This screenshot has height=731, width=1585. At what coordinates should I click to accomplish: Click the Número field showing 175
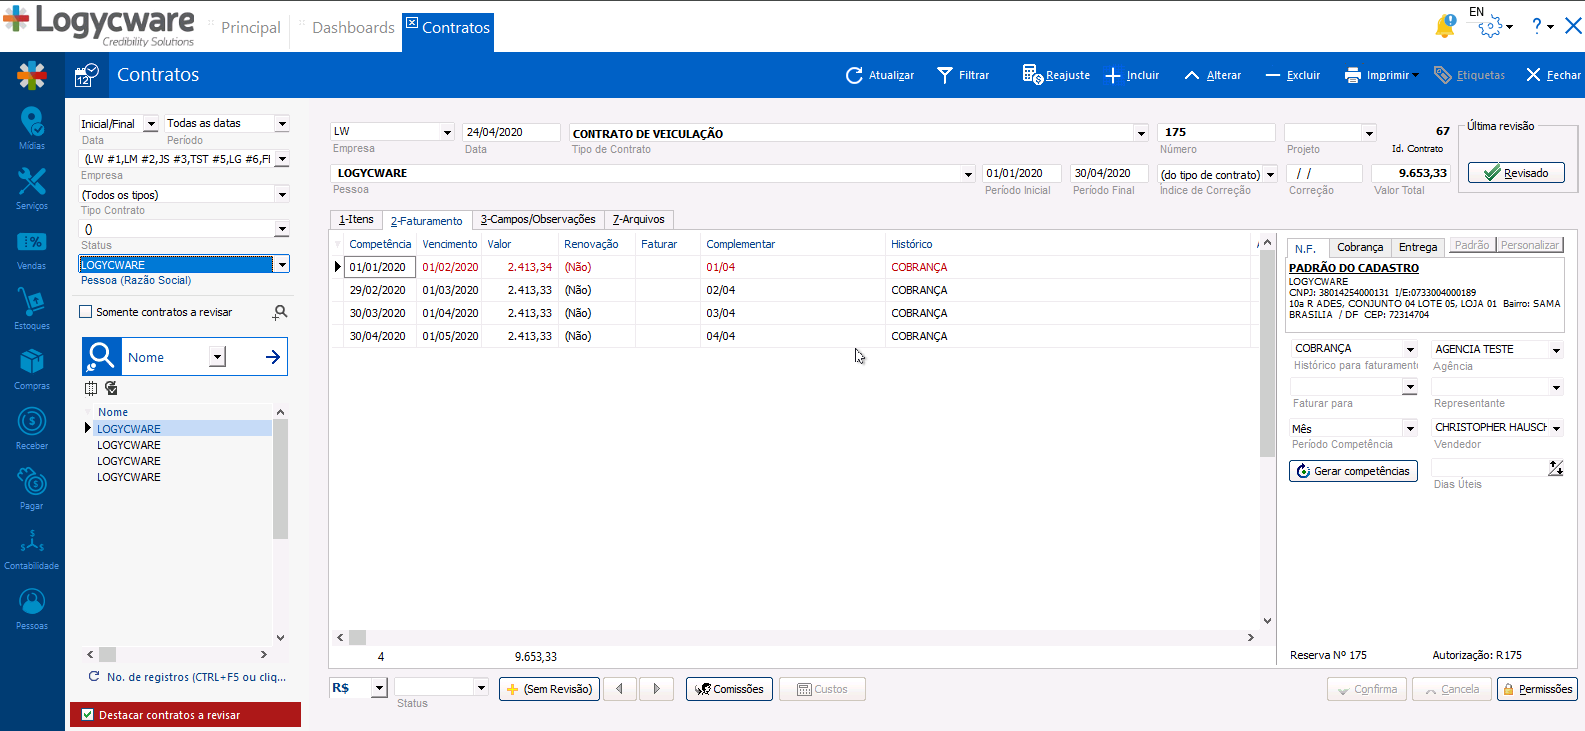click(x=1216, y=132)
